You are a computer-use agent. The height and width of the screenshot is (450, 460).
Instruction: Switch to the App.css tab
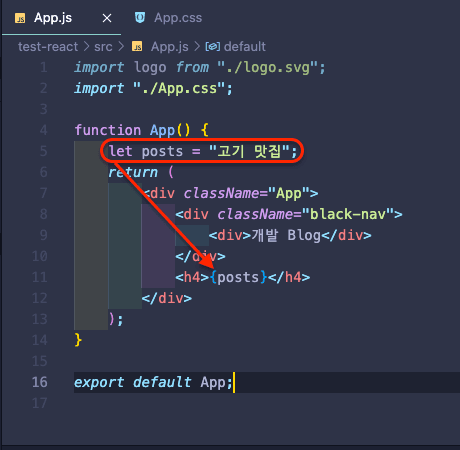pos(168,18)
